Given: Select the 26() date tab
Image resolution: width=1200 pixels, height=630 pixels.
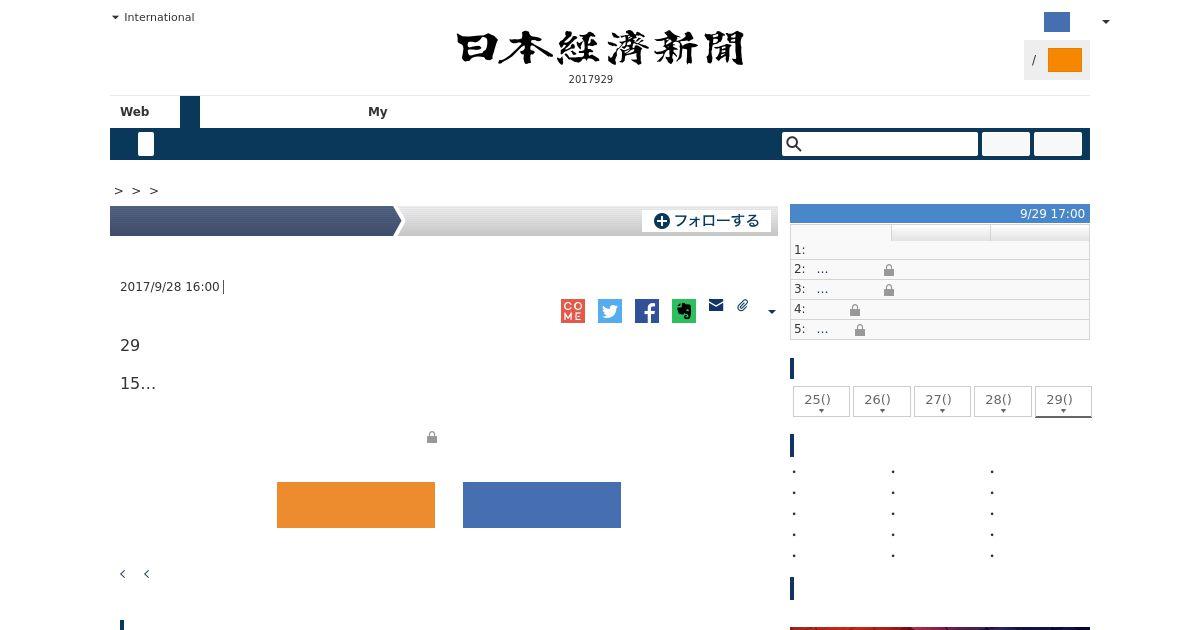Looking at the screenshot, I should point(881,401).
